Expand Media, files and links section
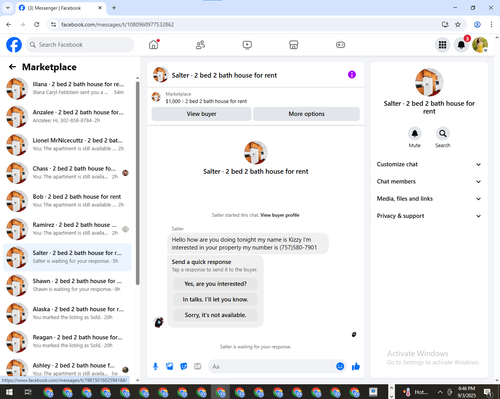This screenshot has height=399, width=500. pos(429,199)
